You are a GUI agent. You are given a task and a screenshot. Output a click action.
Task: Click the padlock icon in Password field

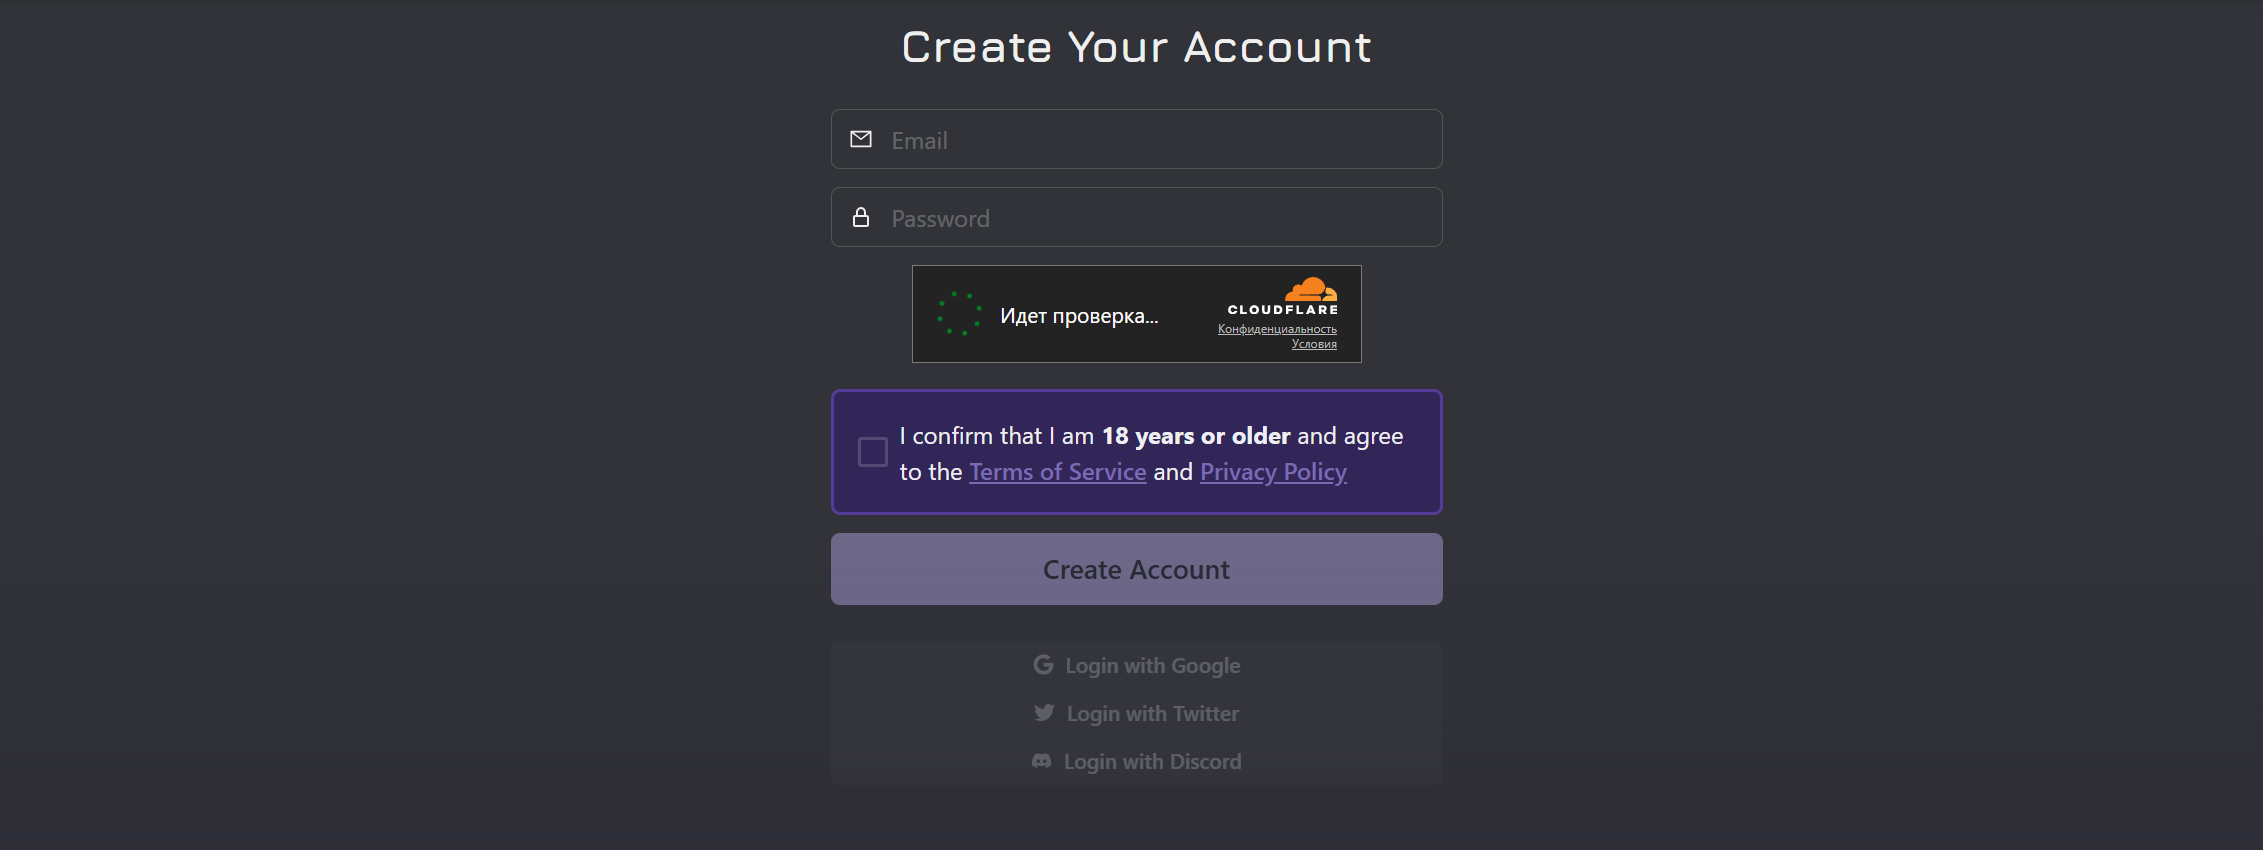coord(861,217)
